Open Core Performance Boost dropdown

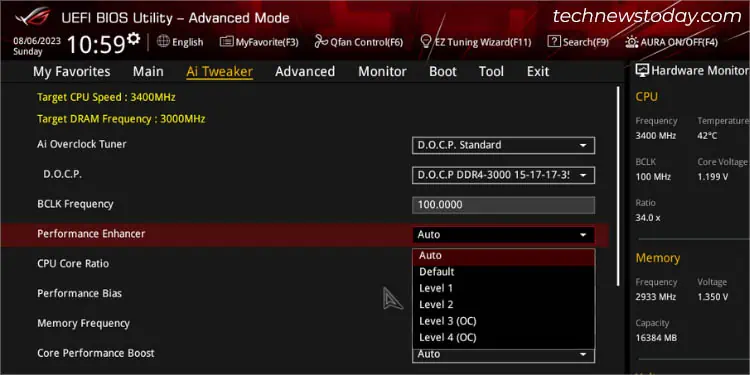click(503, 355)
